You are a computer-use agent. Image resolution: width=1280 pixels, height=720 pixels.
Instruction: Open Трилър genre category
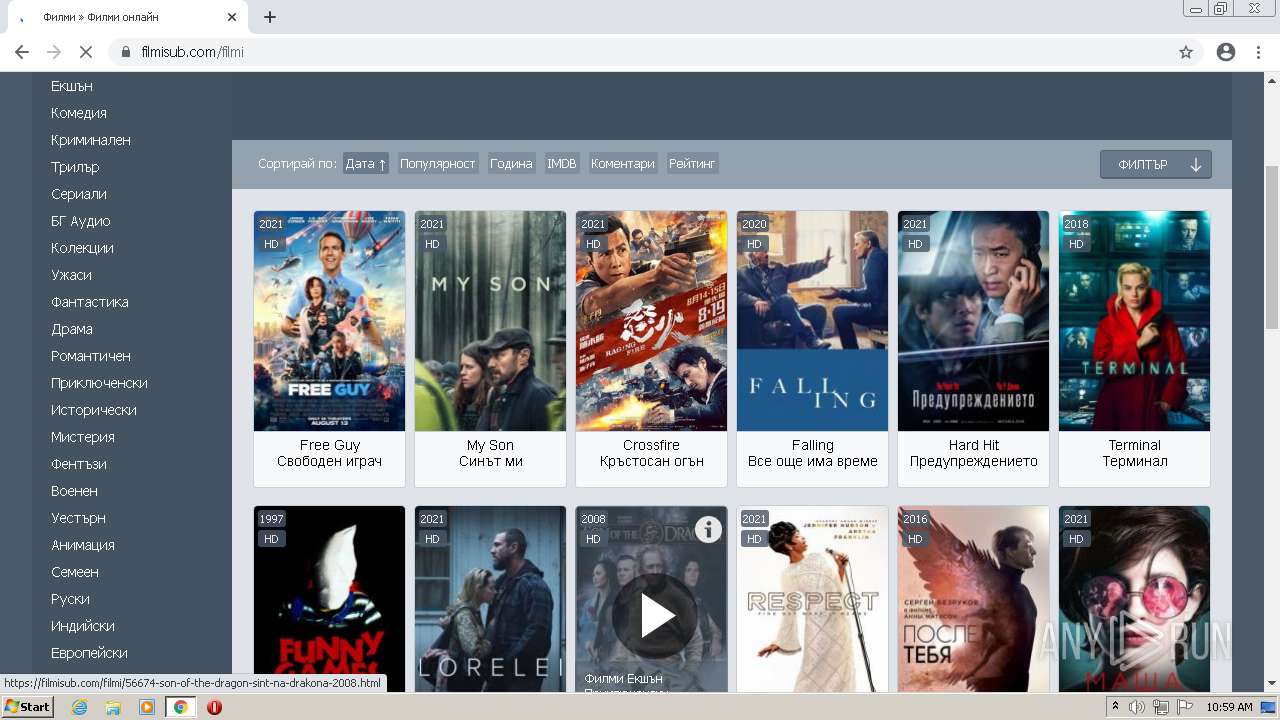click(x=75, y=167)
